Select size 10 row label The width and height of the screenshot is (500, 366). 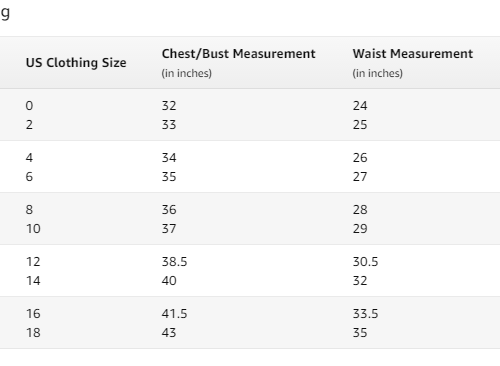point(33,229)
